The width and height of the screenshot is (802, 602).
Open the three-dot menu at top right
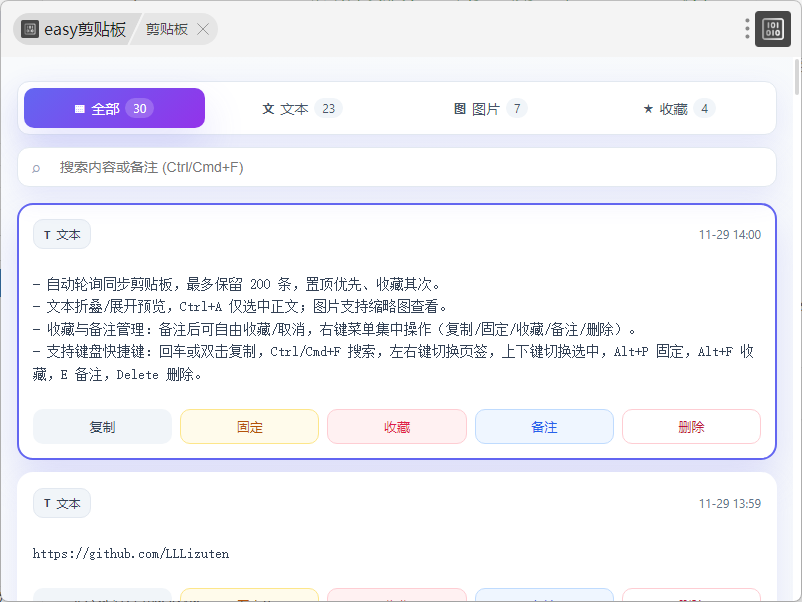point(747,29)
